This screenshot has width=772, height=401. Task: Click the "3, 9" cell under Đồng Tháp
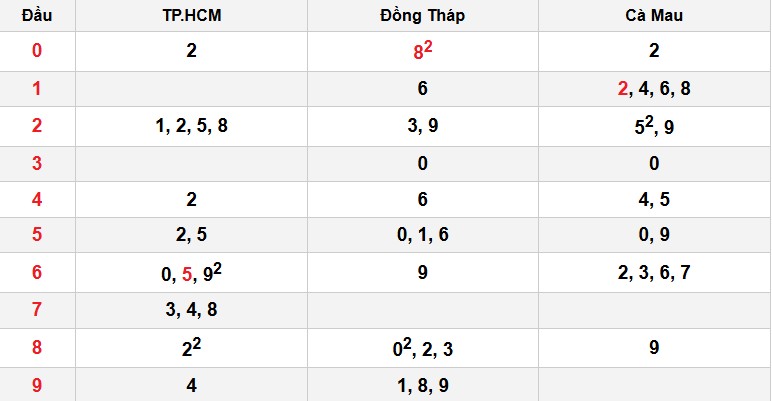[x=422, y=126]
